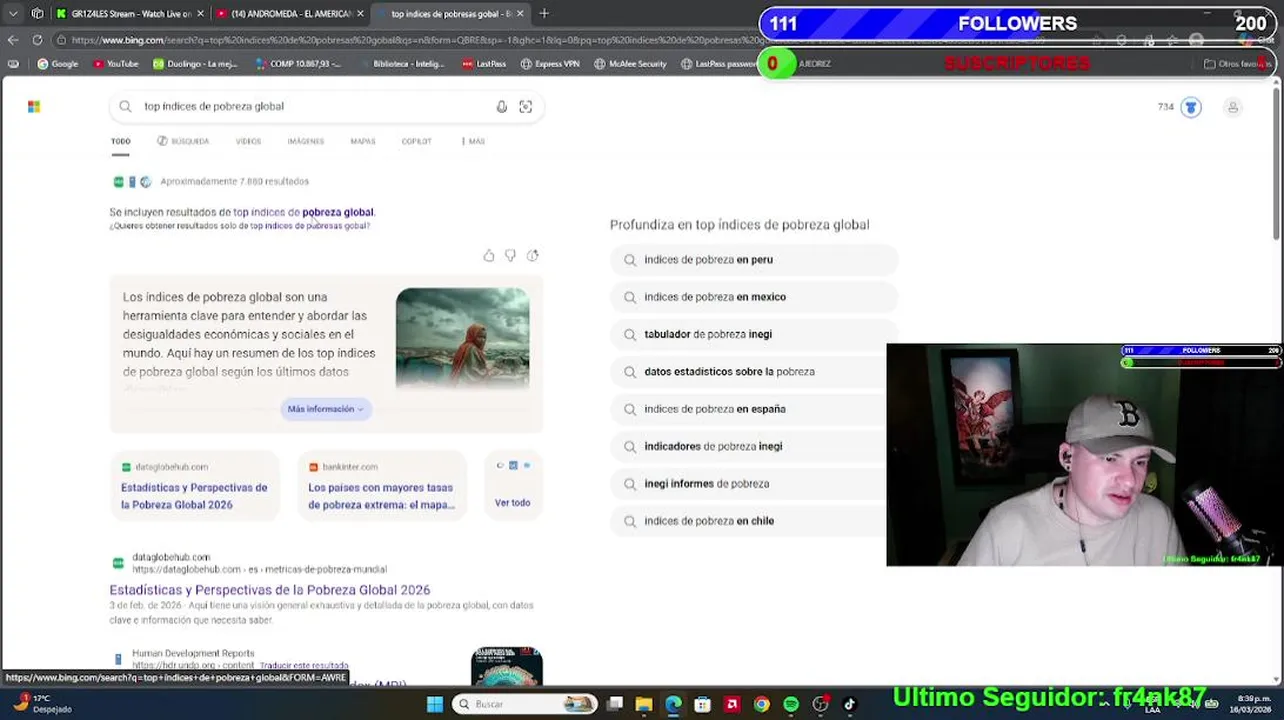Expand AI summary with Más información
This screenshot has height=720, width=1284.
point(325,409)
